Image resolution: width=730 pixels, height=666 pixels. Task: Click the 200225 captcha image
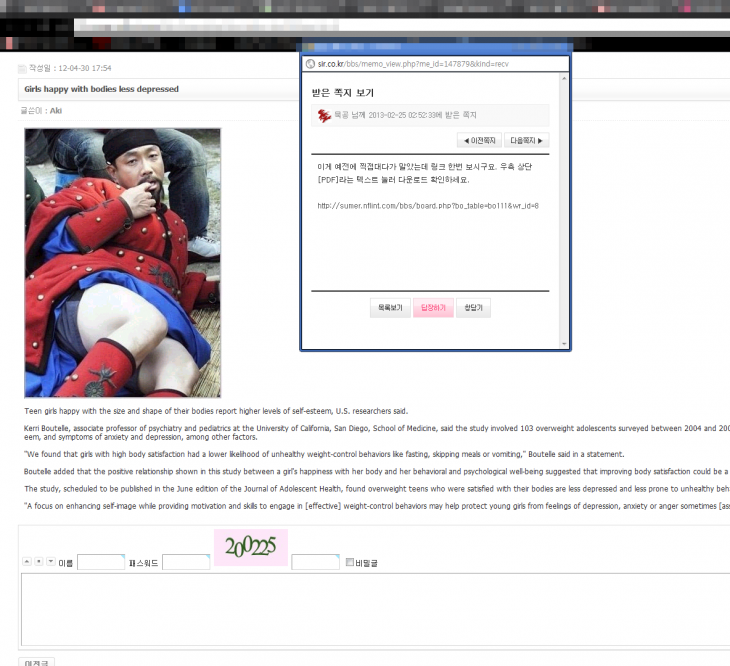(251, 547)
